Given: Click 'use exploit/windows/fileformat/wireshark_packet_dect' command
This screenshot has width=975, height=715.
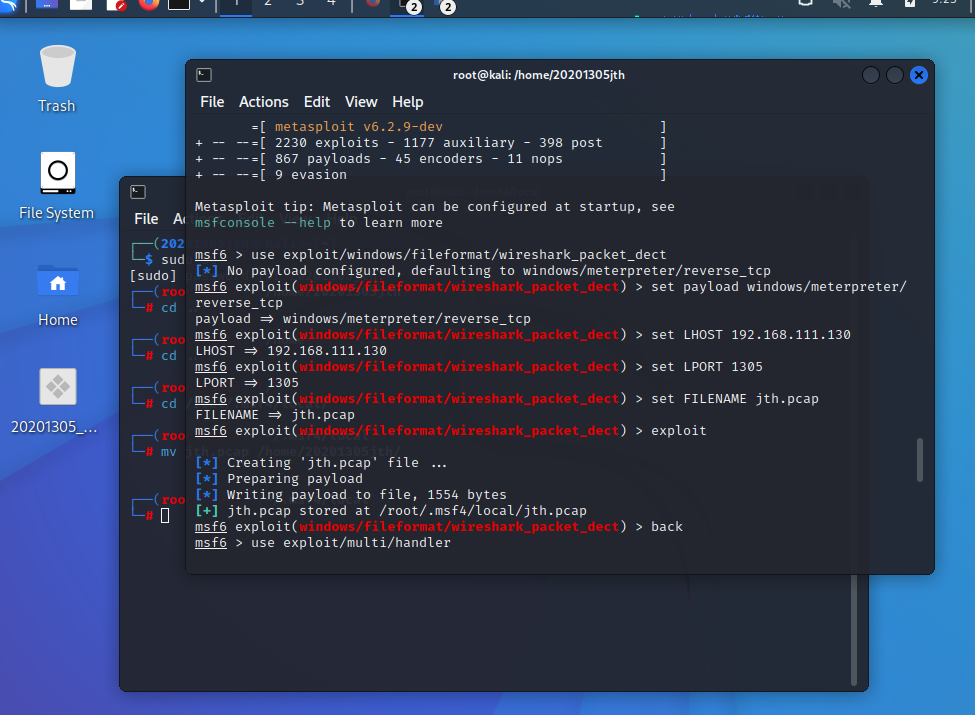Looking at the screenshot, I should pyautogui.click(x=458, y=255).
